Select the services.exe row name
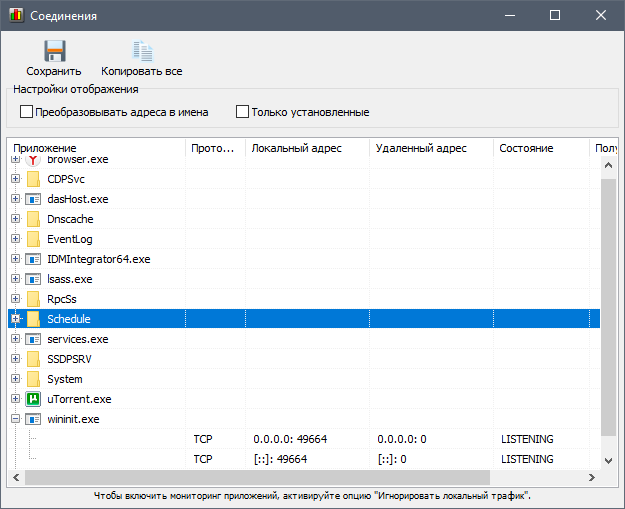 (x=78, y=339)
